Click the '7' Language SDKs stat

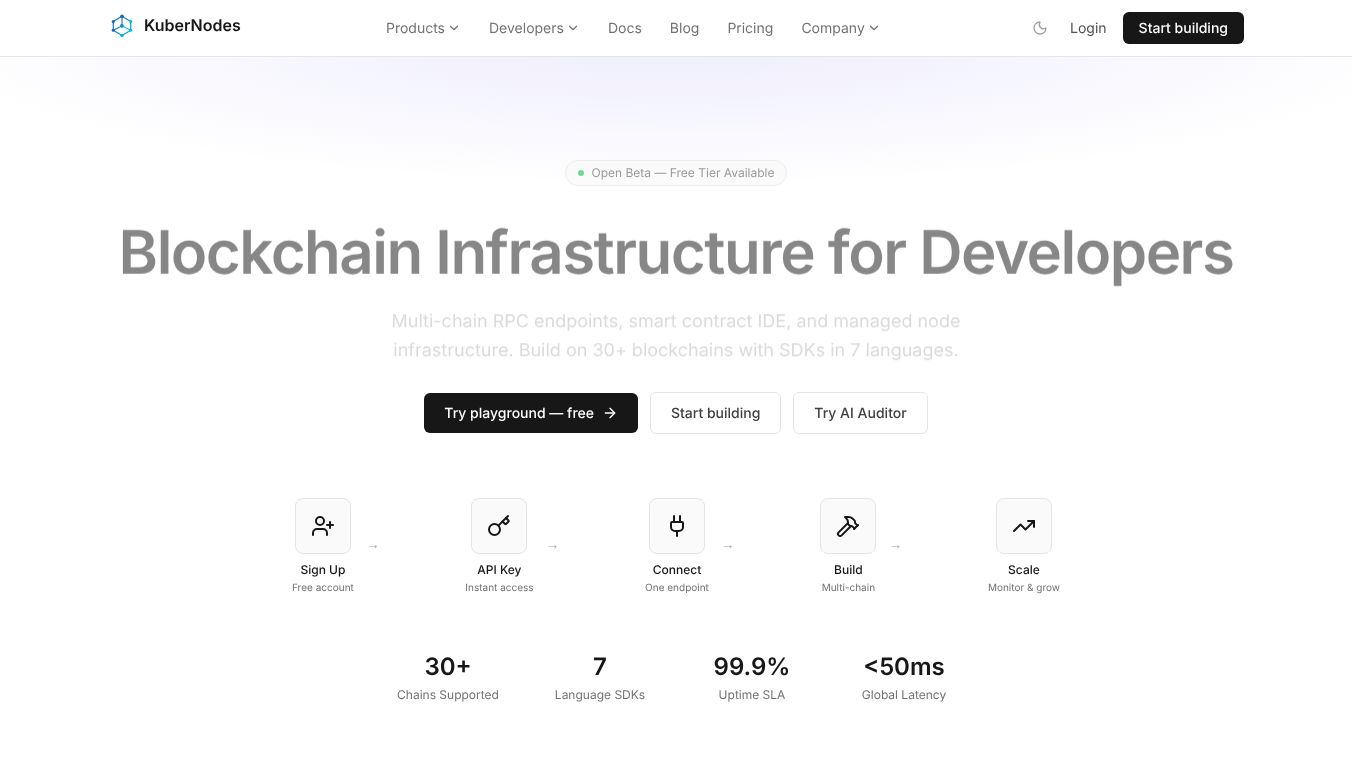tap(600, 677)
